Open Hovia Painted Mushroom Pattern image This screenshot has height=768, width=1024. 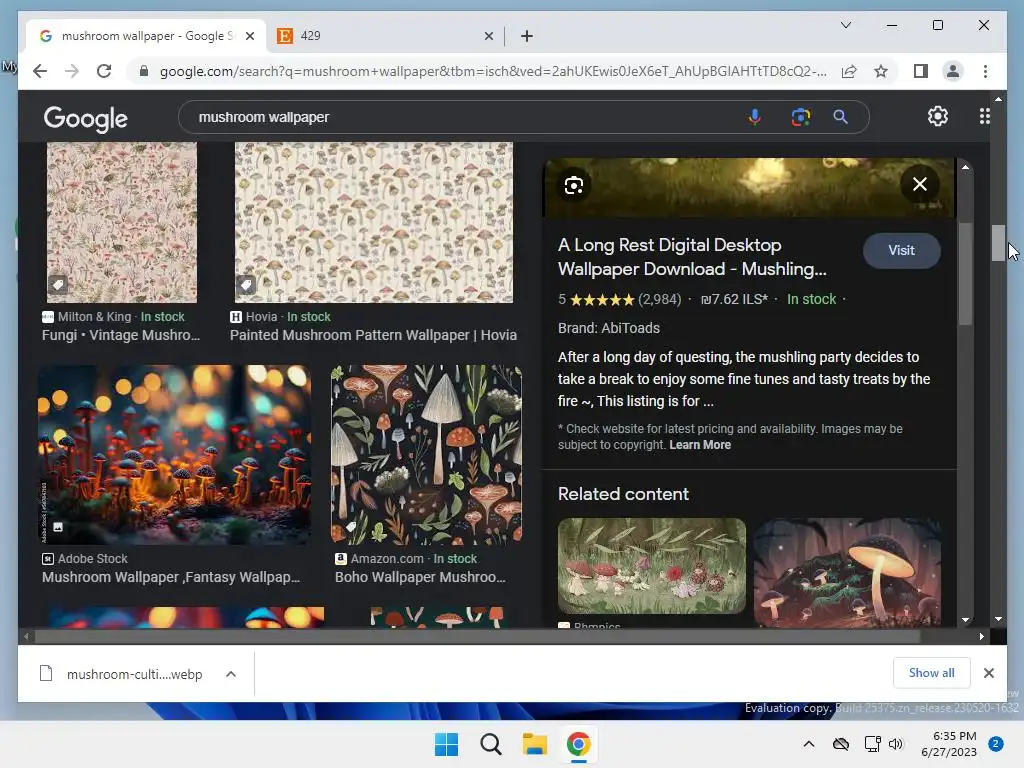374,222
